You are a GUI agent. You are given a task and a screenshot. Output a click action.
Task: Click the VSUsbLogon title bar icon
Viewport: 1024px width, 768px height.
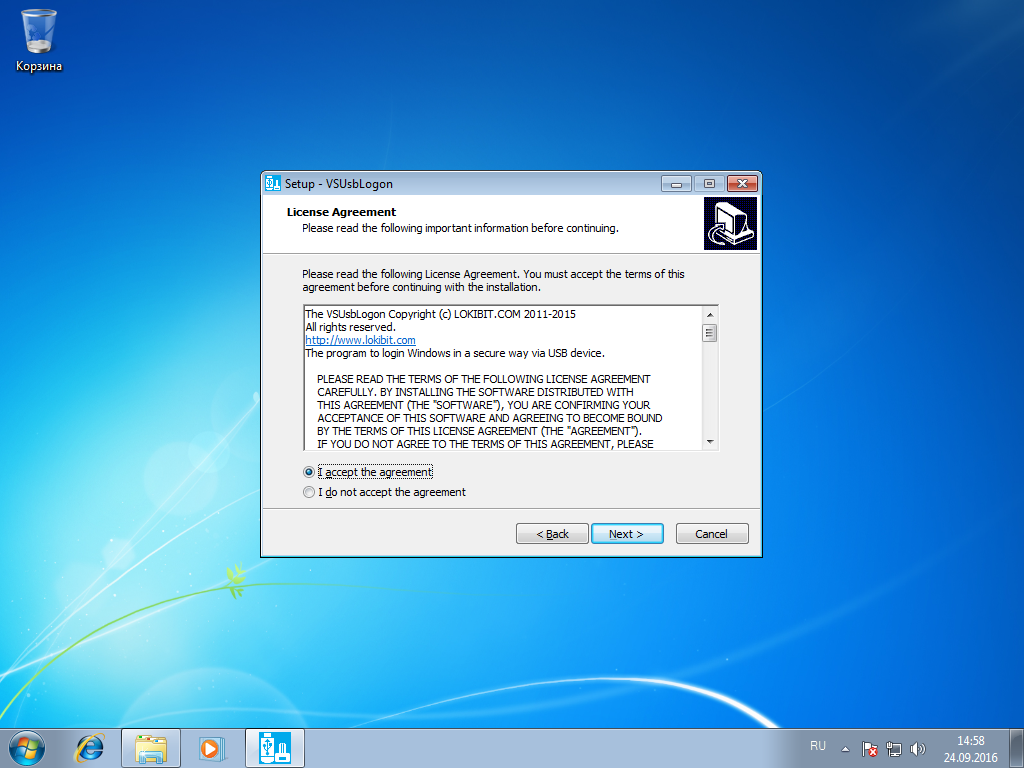273,184
